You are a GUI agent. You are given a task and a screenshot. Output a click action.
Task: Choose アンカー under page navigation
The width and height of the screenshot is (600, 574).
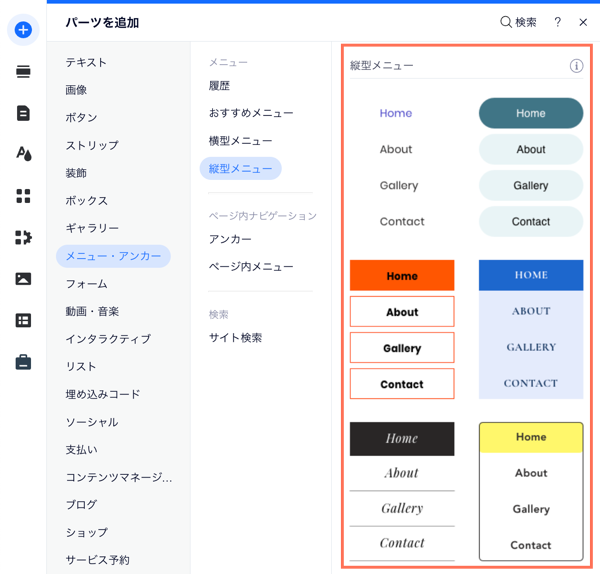click(x=230, y=239)
